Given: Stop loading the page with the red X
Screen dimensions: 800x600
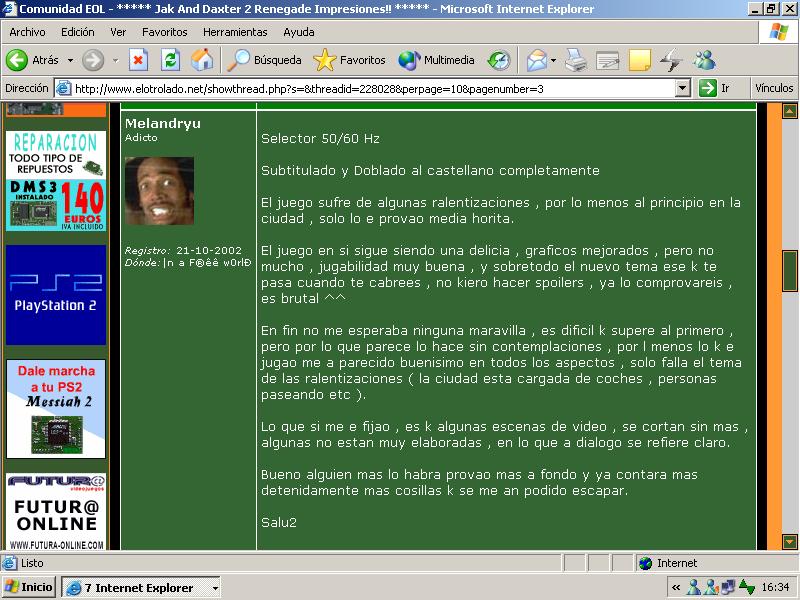Looking at the screenshot, I should [138, 60].
